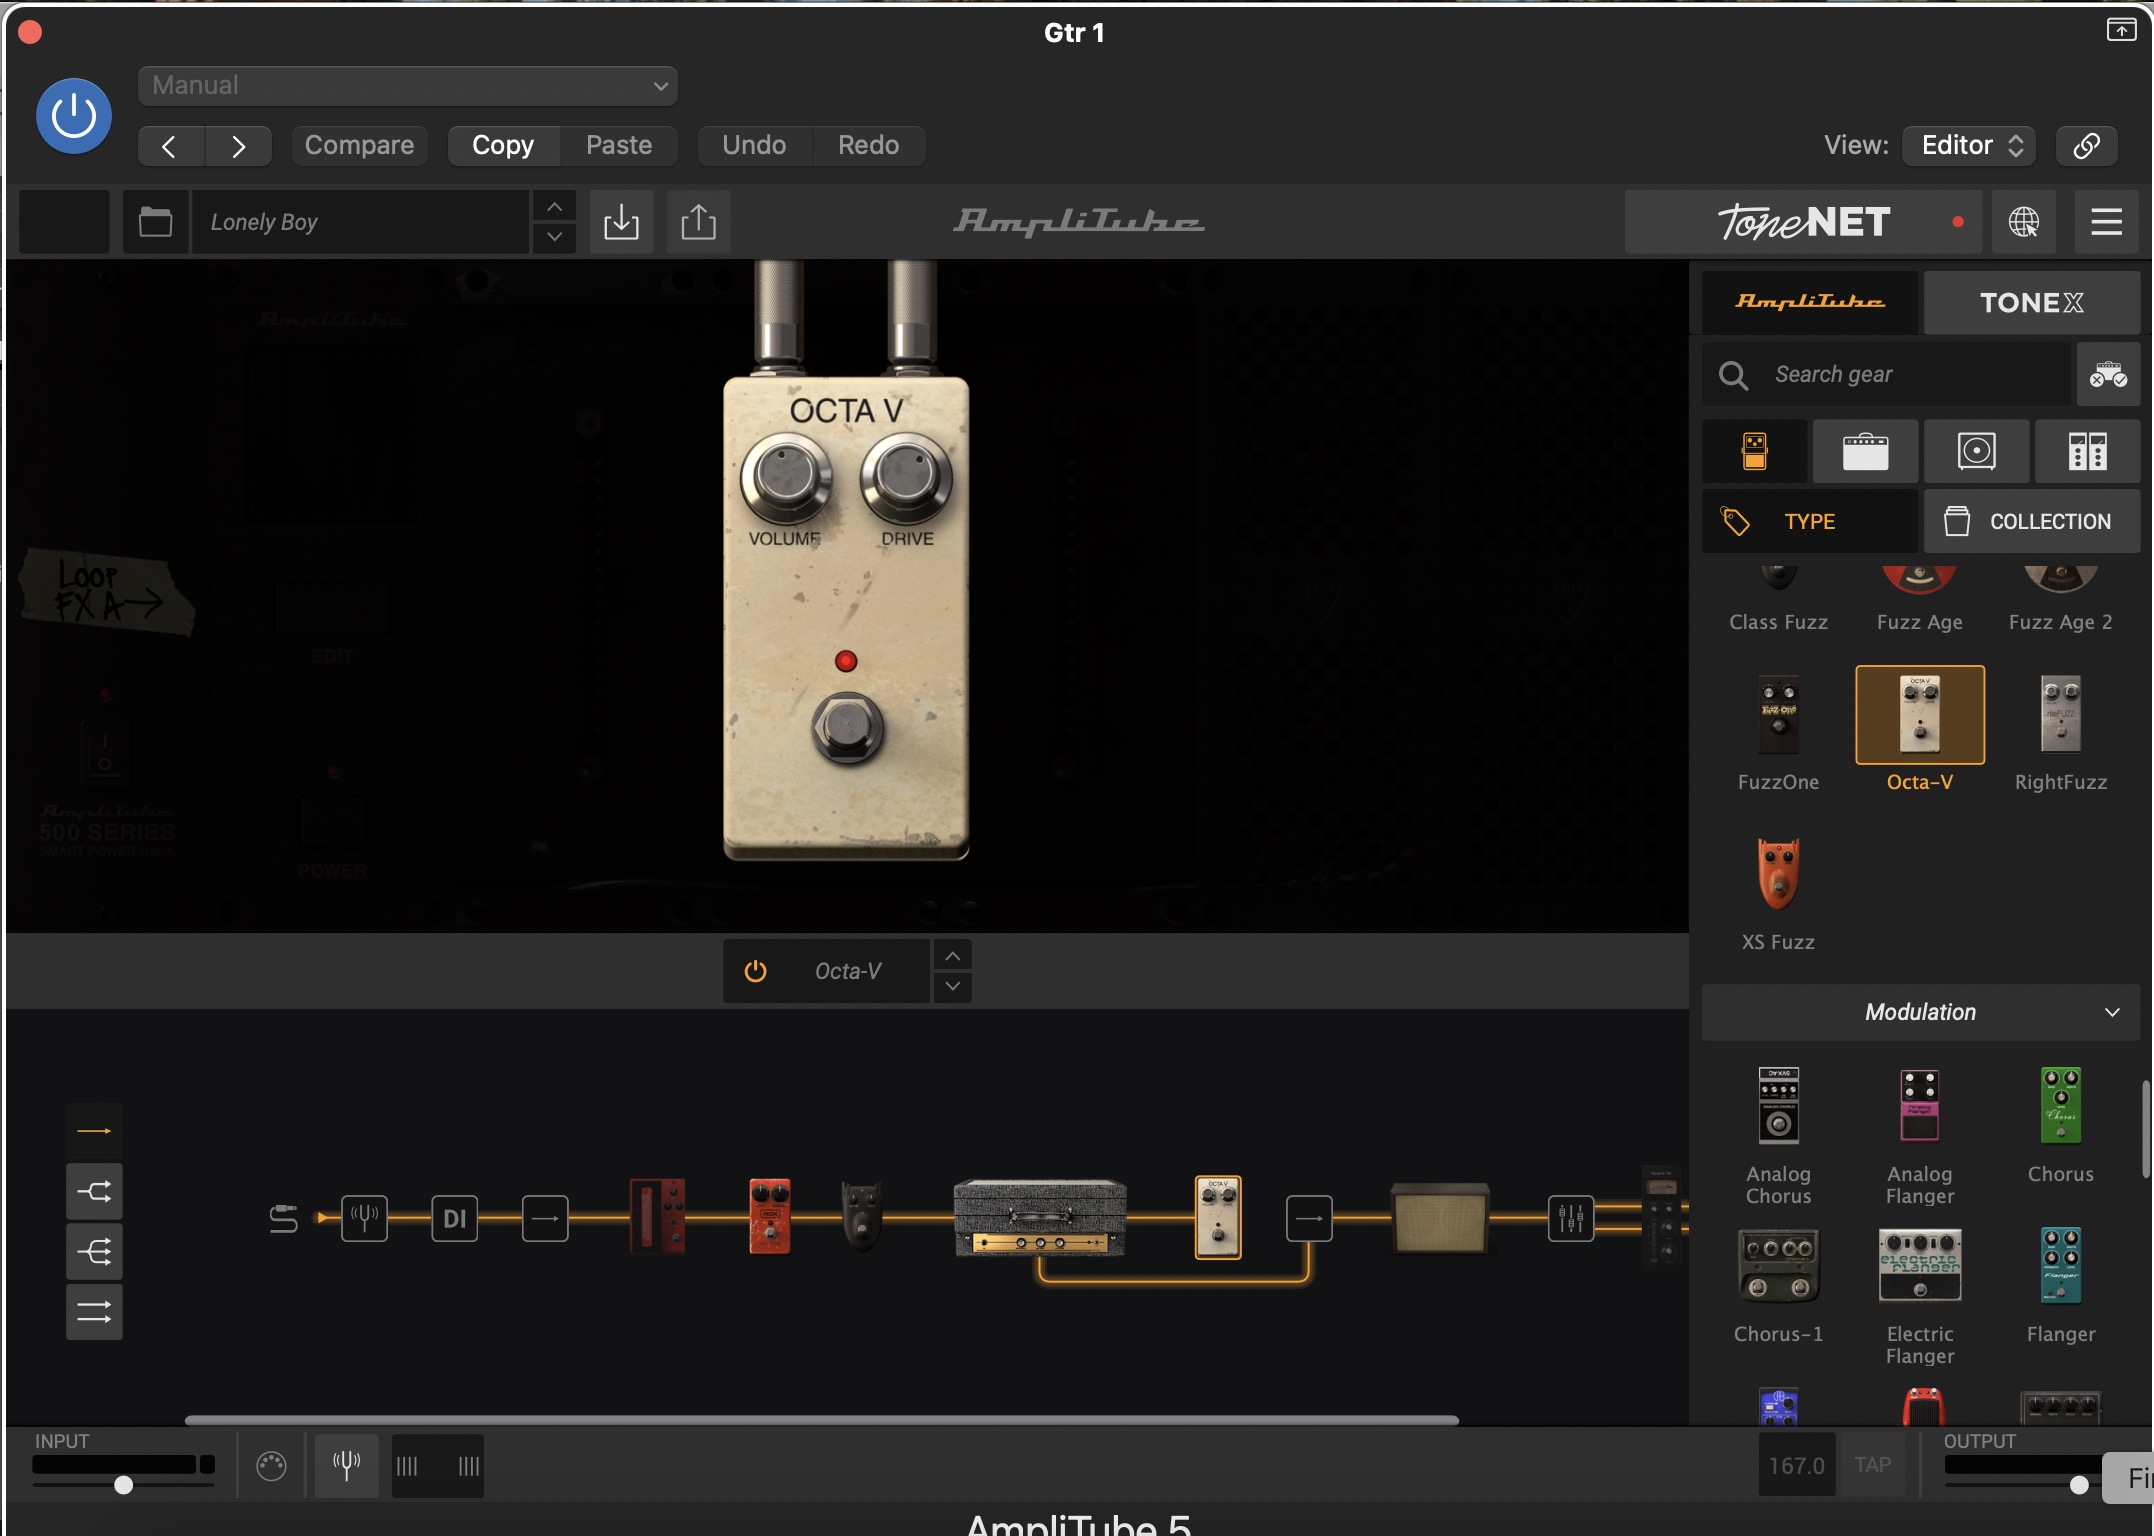Open the ToneNET globe icon
Viewport: 2154px width, 1536px height.
(2023, 222)
